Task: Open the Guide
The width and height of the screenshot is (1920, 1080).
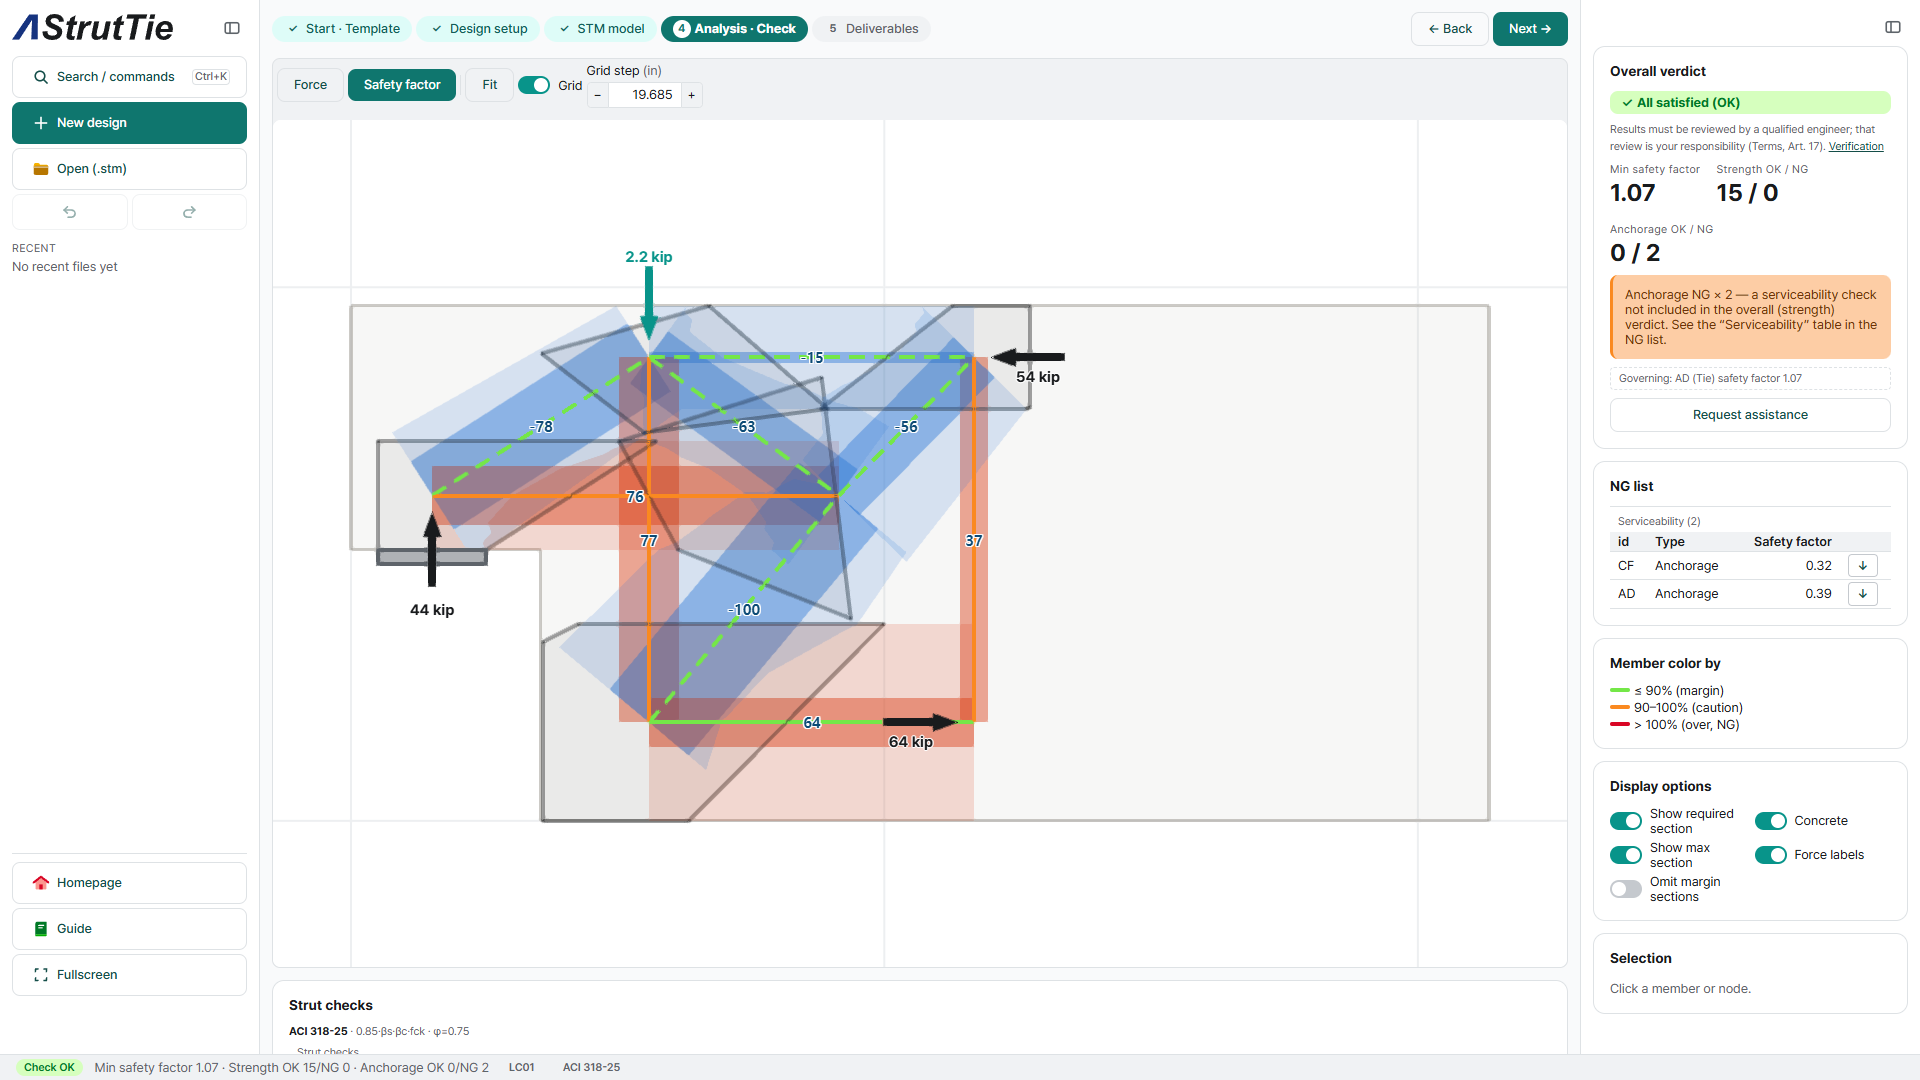Action: [x=129, y=929]
